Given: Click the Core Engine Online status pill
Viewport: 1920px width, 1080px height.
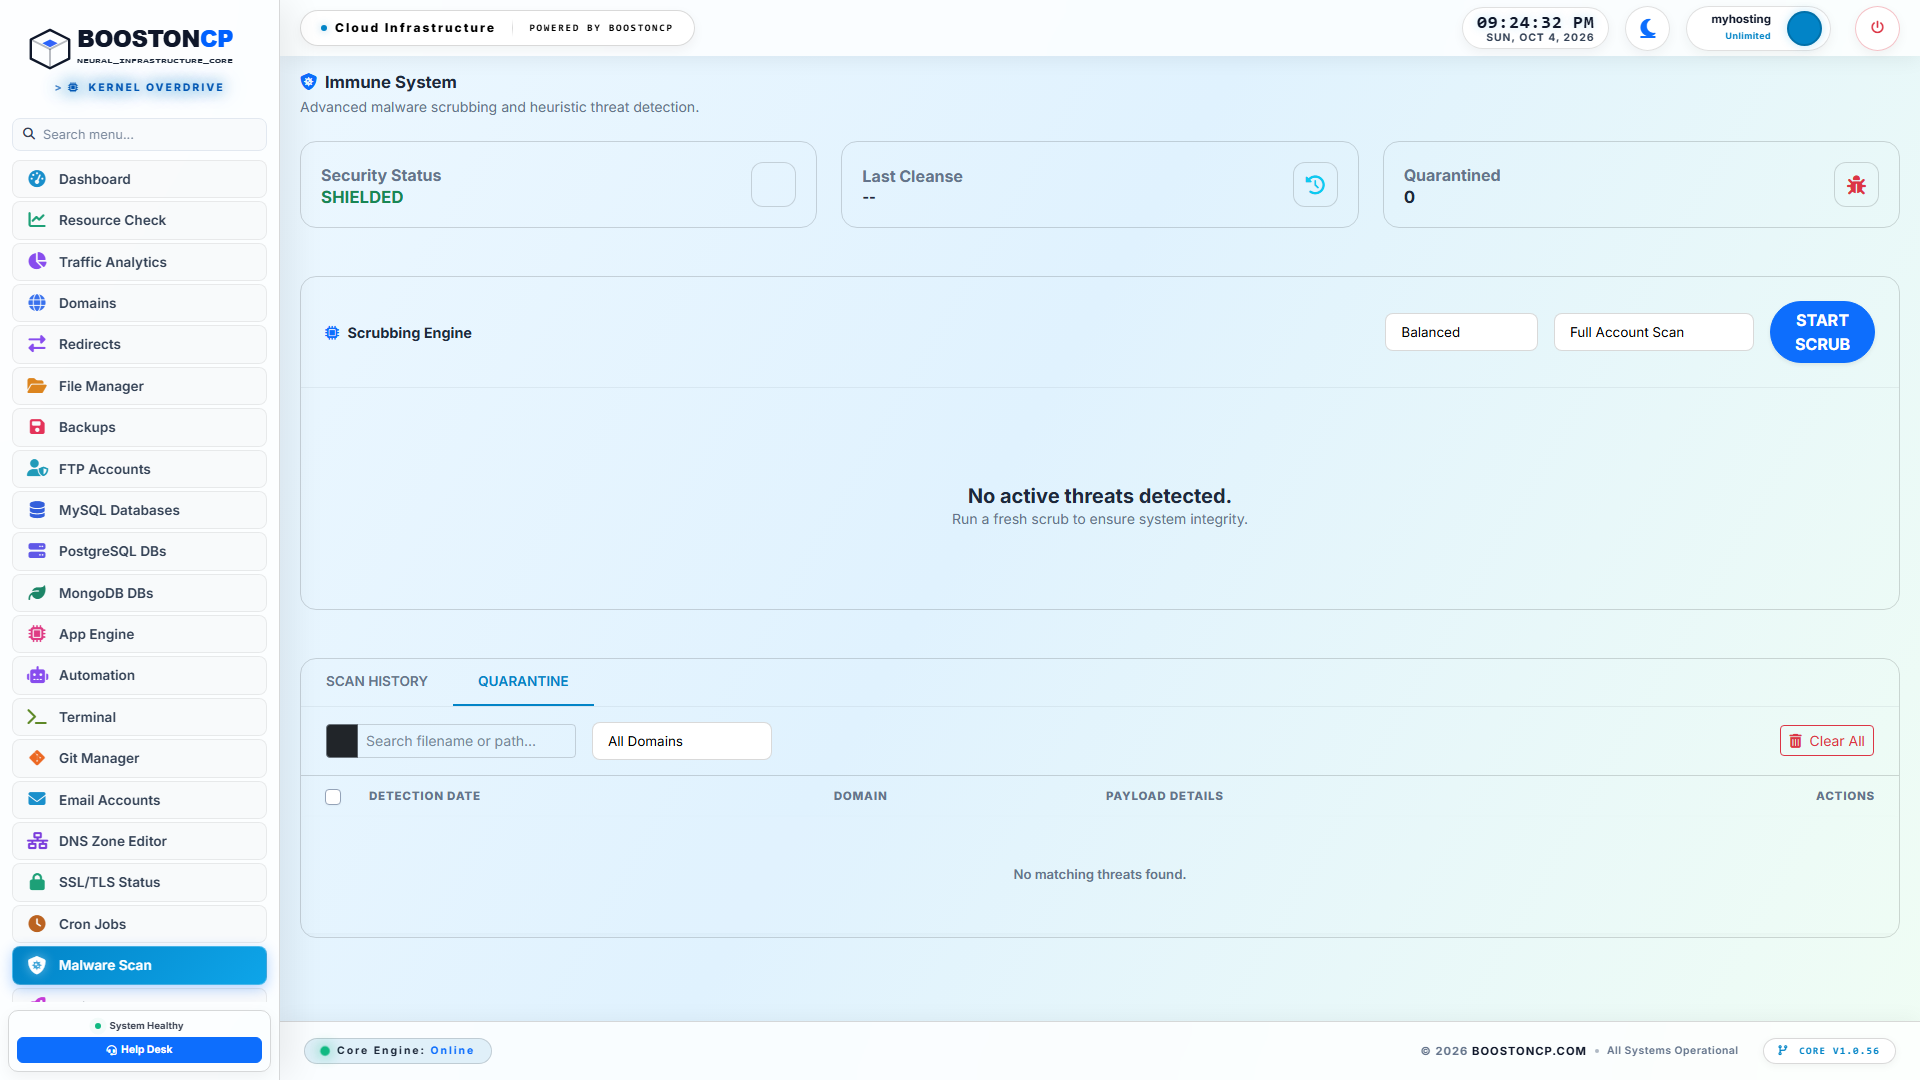Looking at the screenshot, I should [397, 1050].
